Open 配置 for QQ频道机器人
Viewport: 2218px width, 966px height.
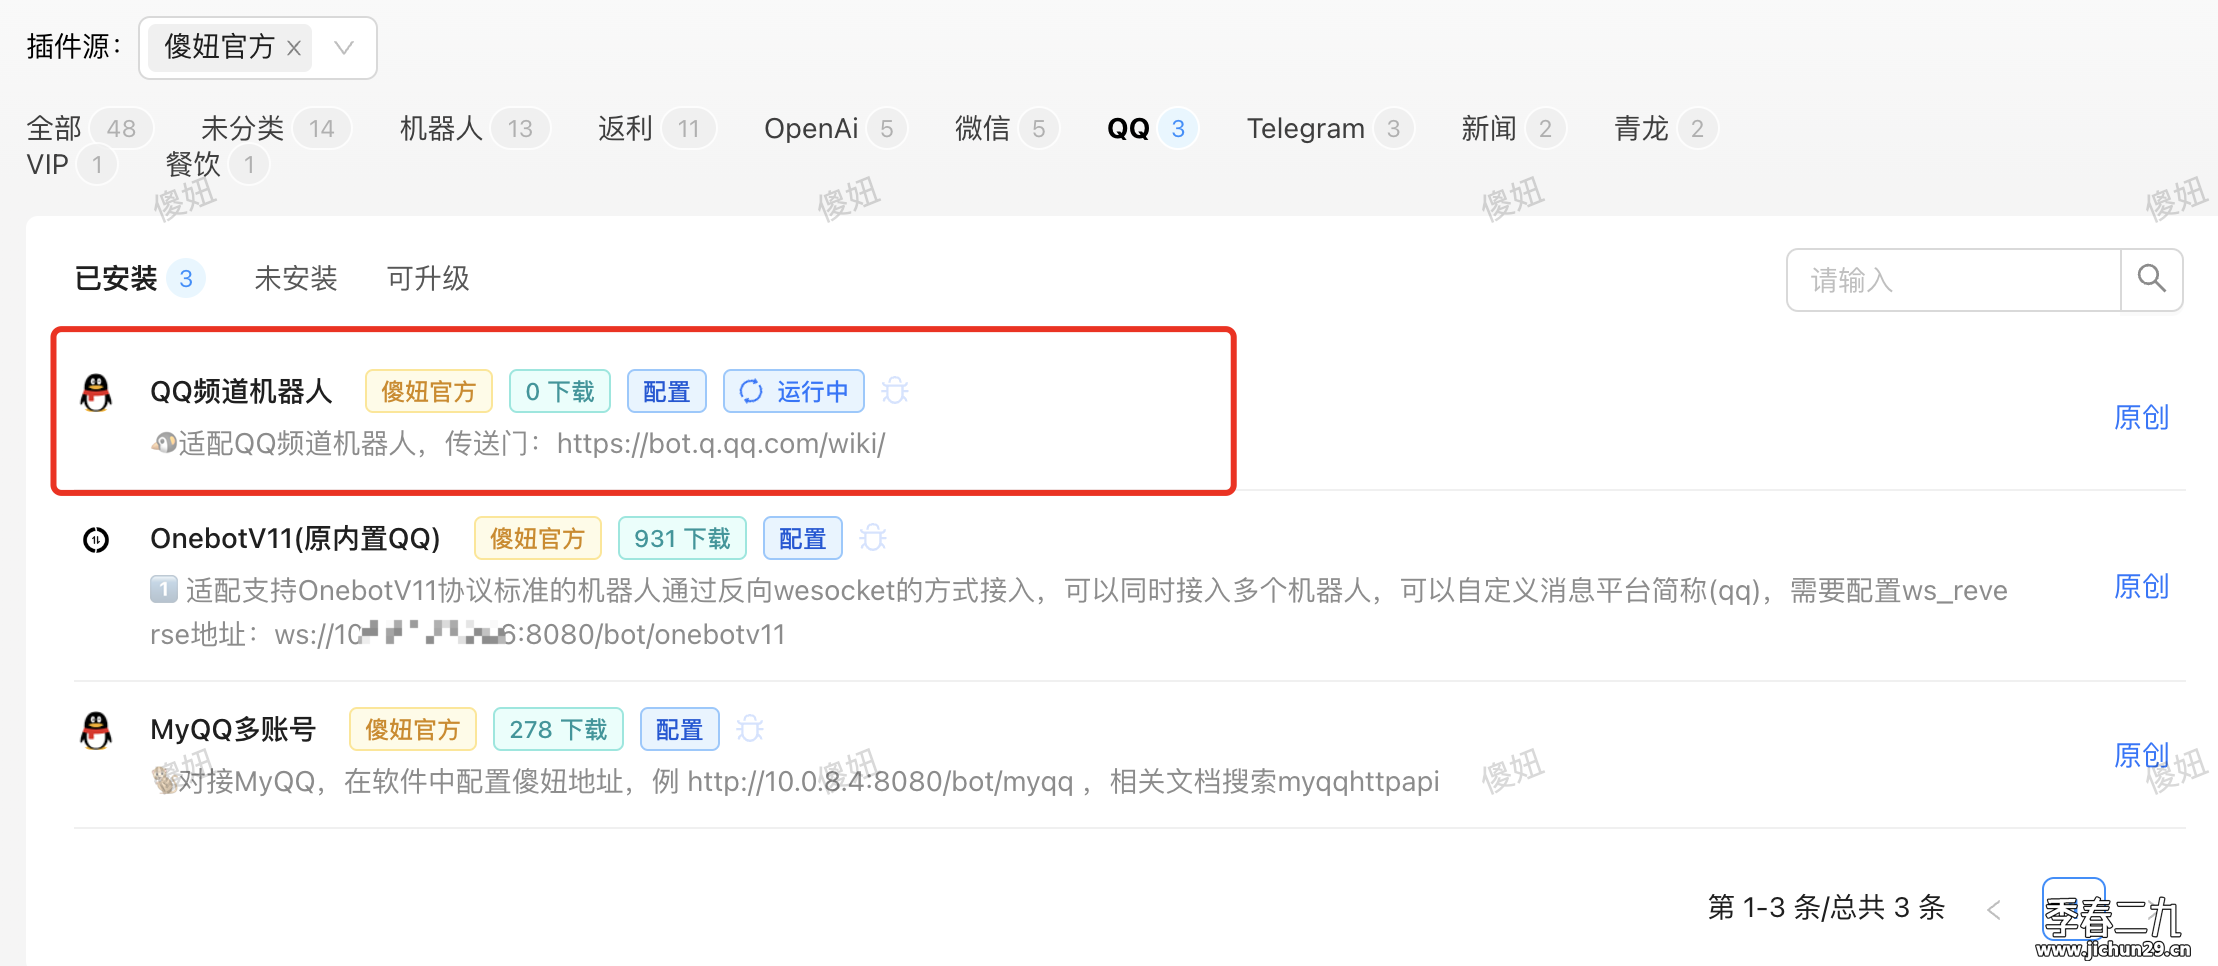[667, 391]
